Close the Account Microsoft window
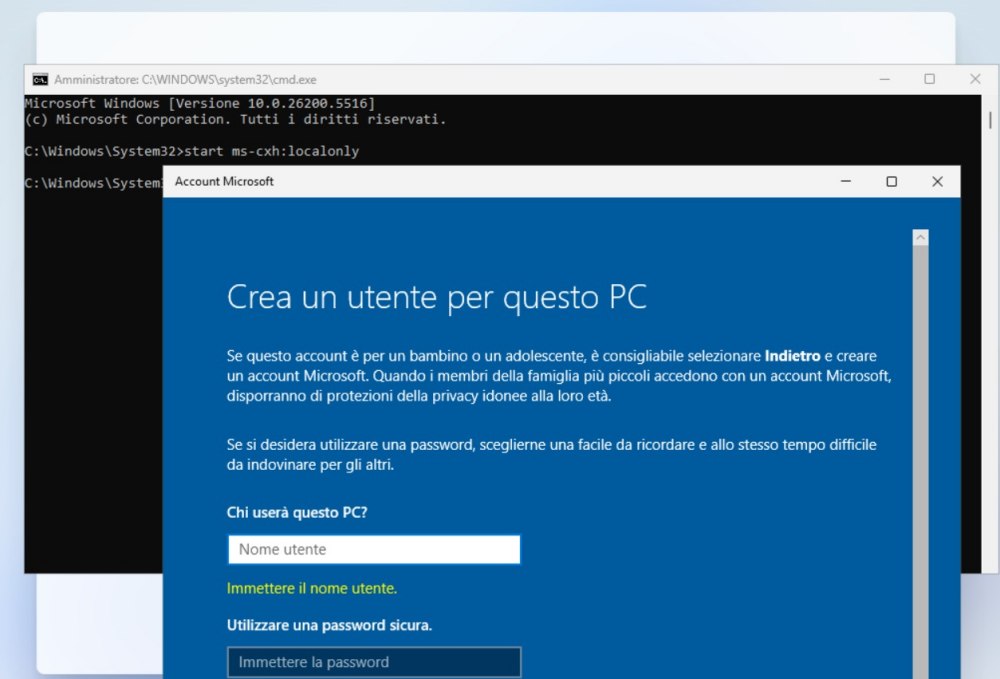This screenshot has height=679, width=1000. point(937,182)
